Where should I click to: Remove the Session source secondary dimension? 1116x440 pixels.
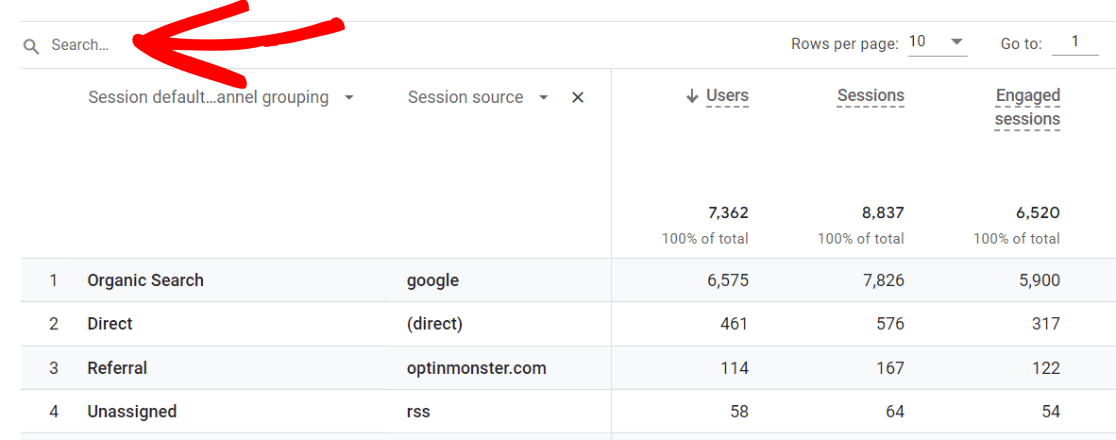click(x=577, y=98)
